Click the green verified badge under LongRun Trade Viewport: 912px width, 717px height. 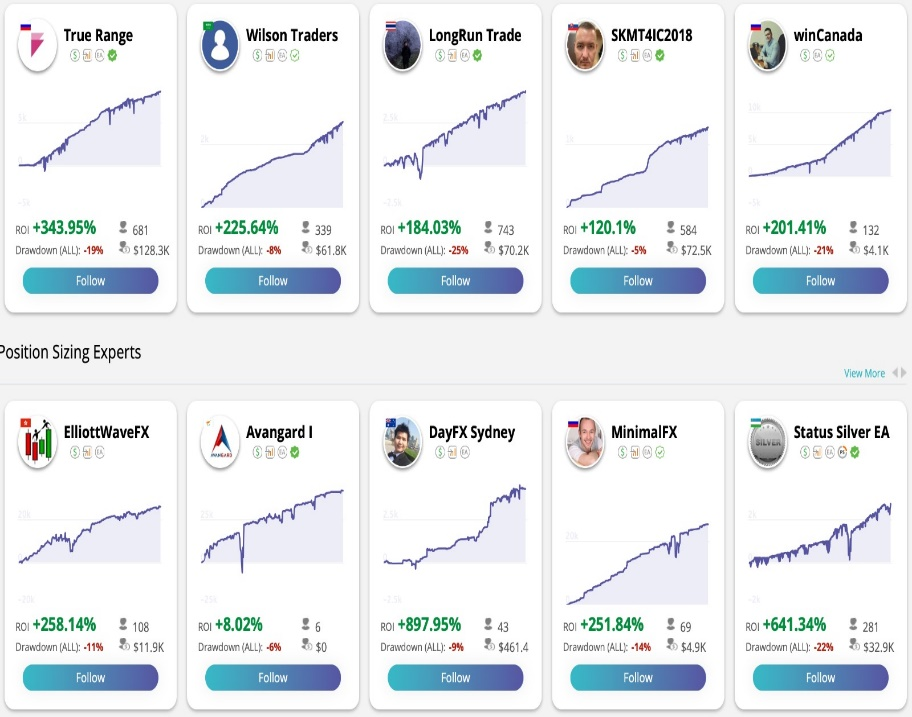point(477,56)
